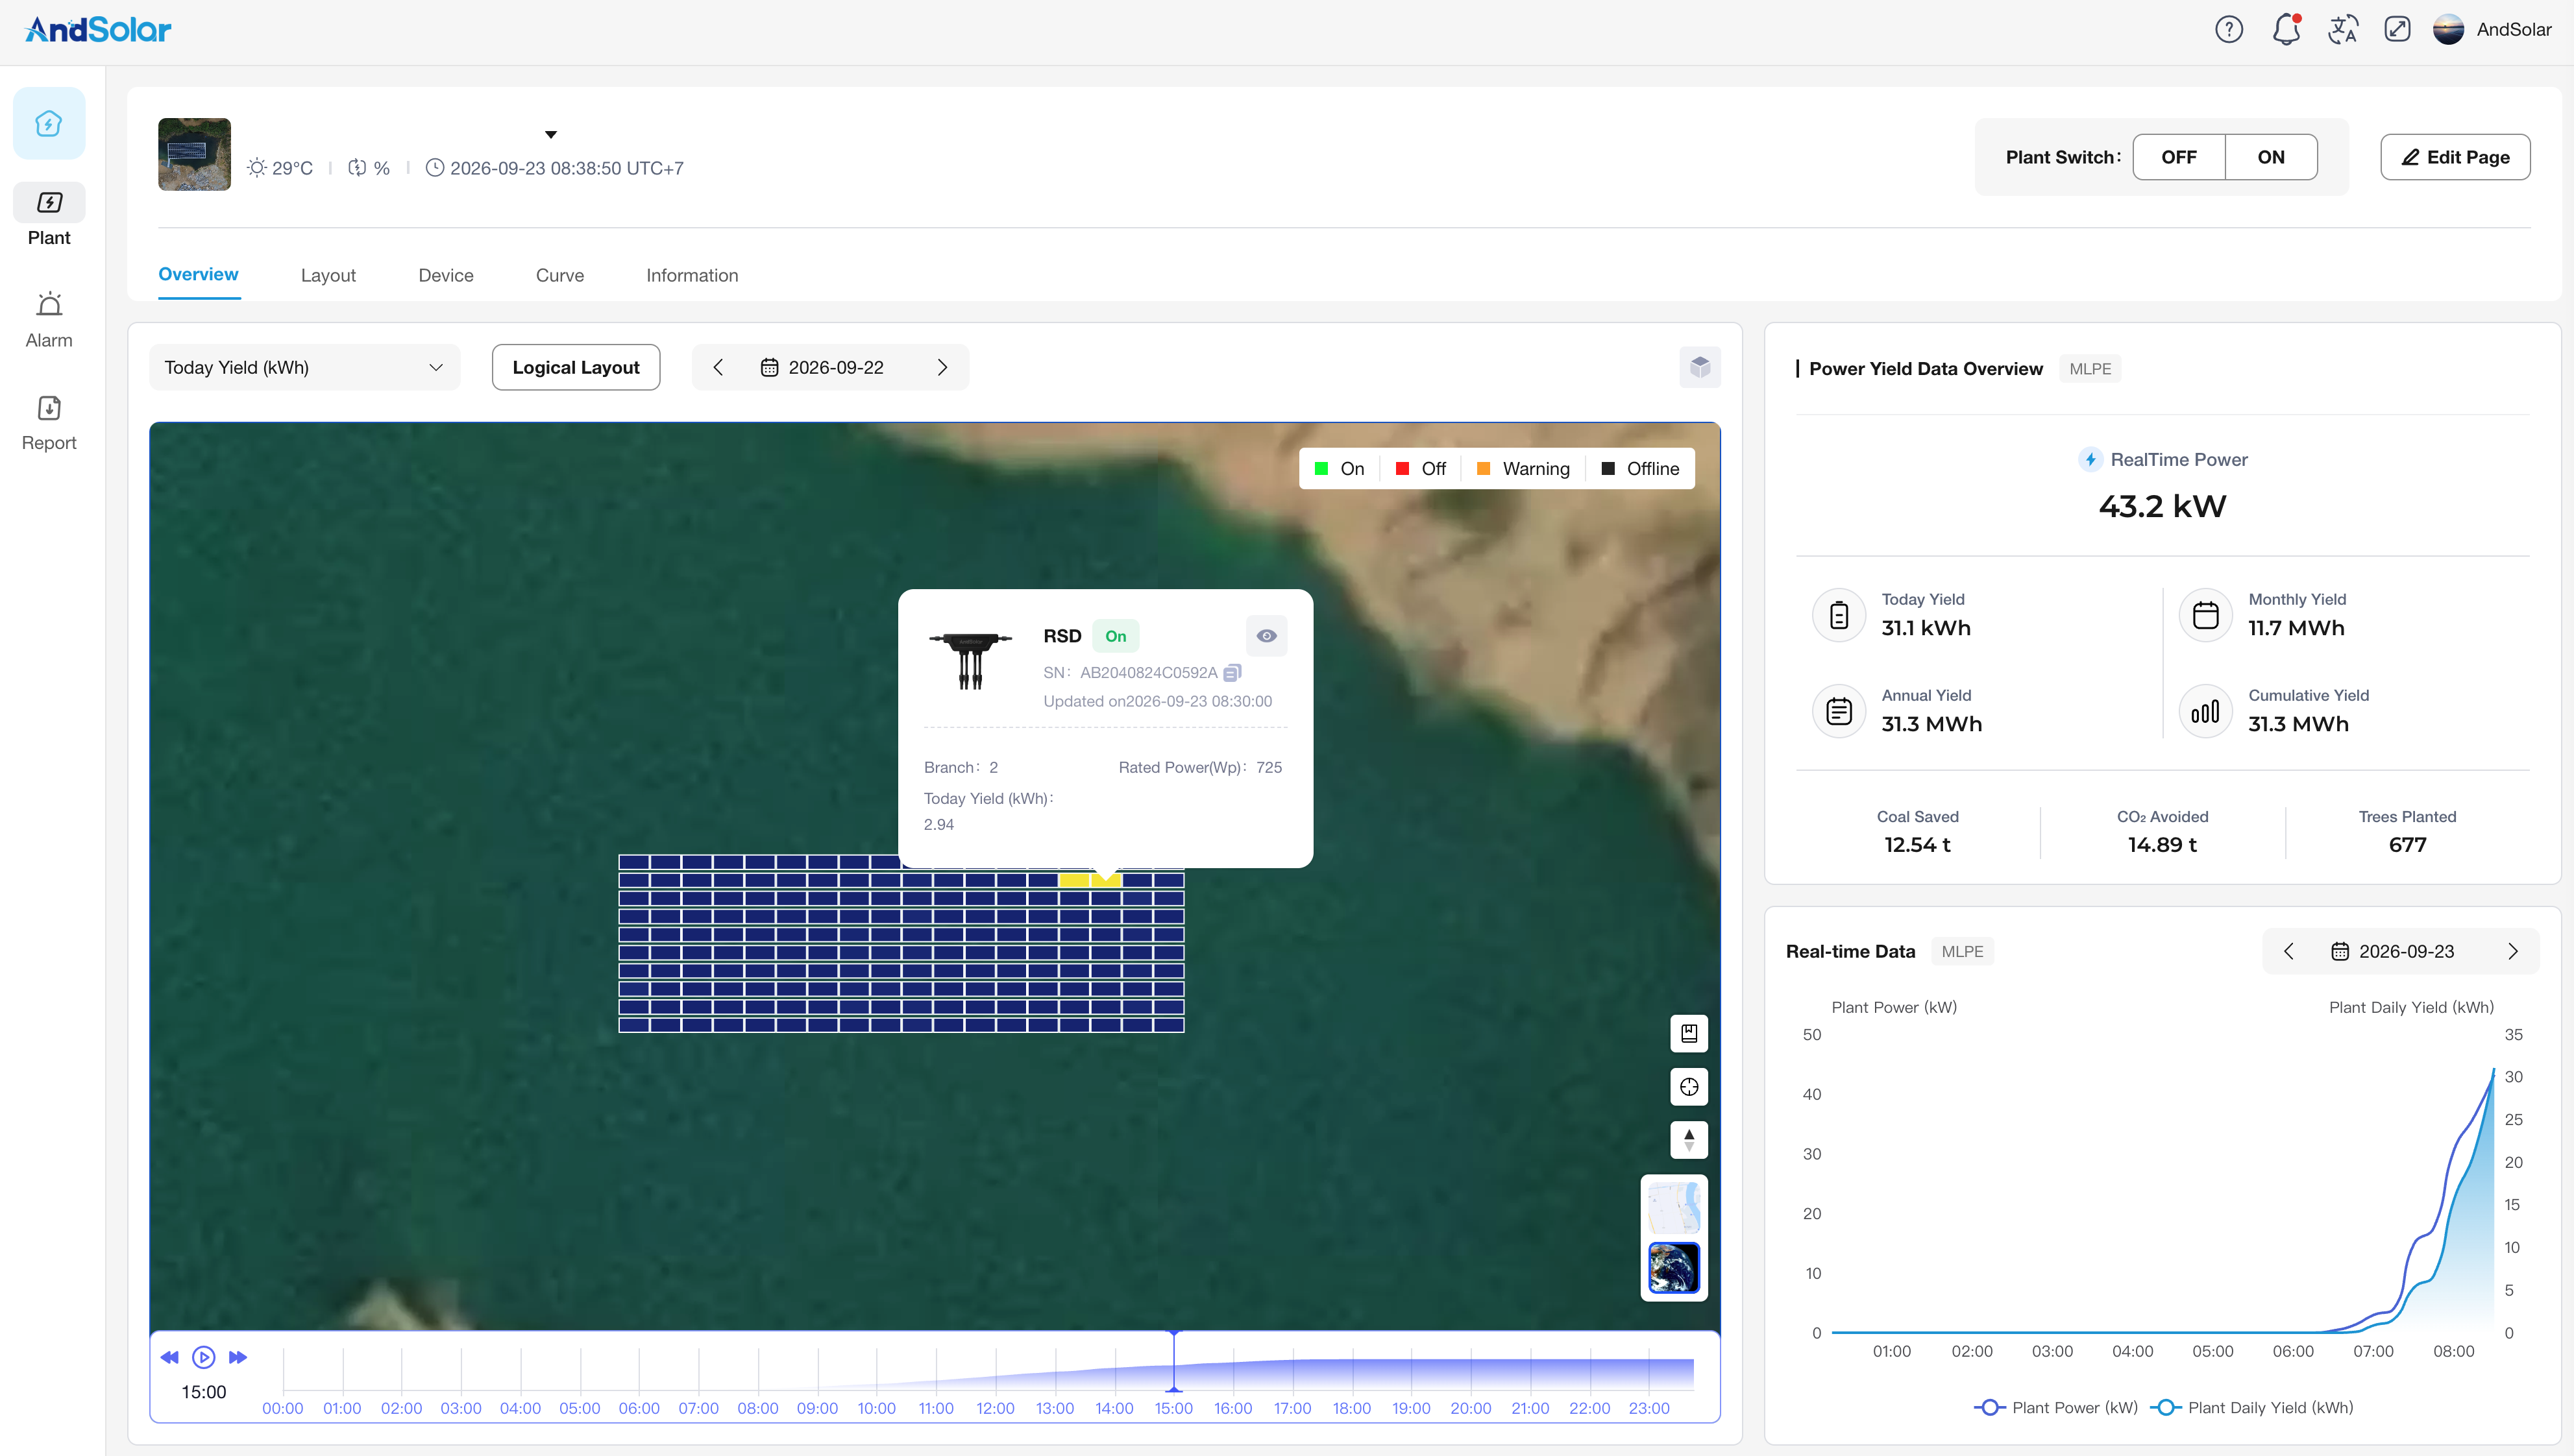Expand the plant name dropdown arrow
This screenshot has width=2574, height=1456.
(550, 134)
